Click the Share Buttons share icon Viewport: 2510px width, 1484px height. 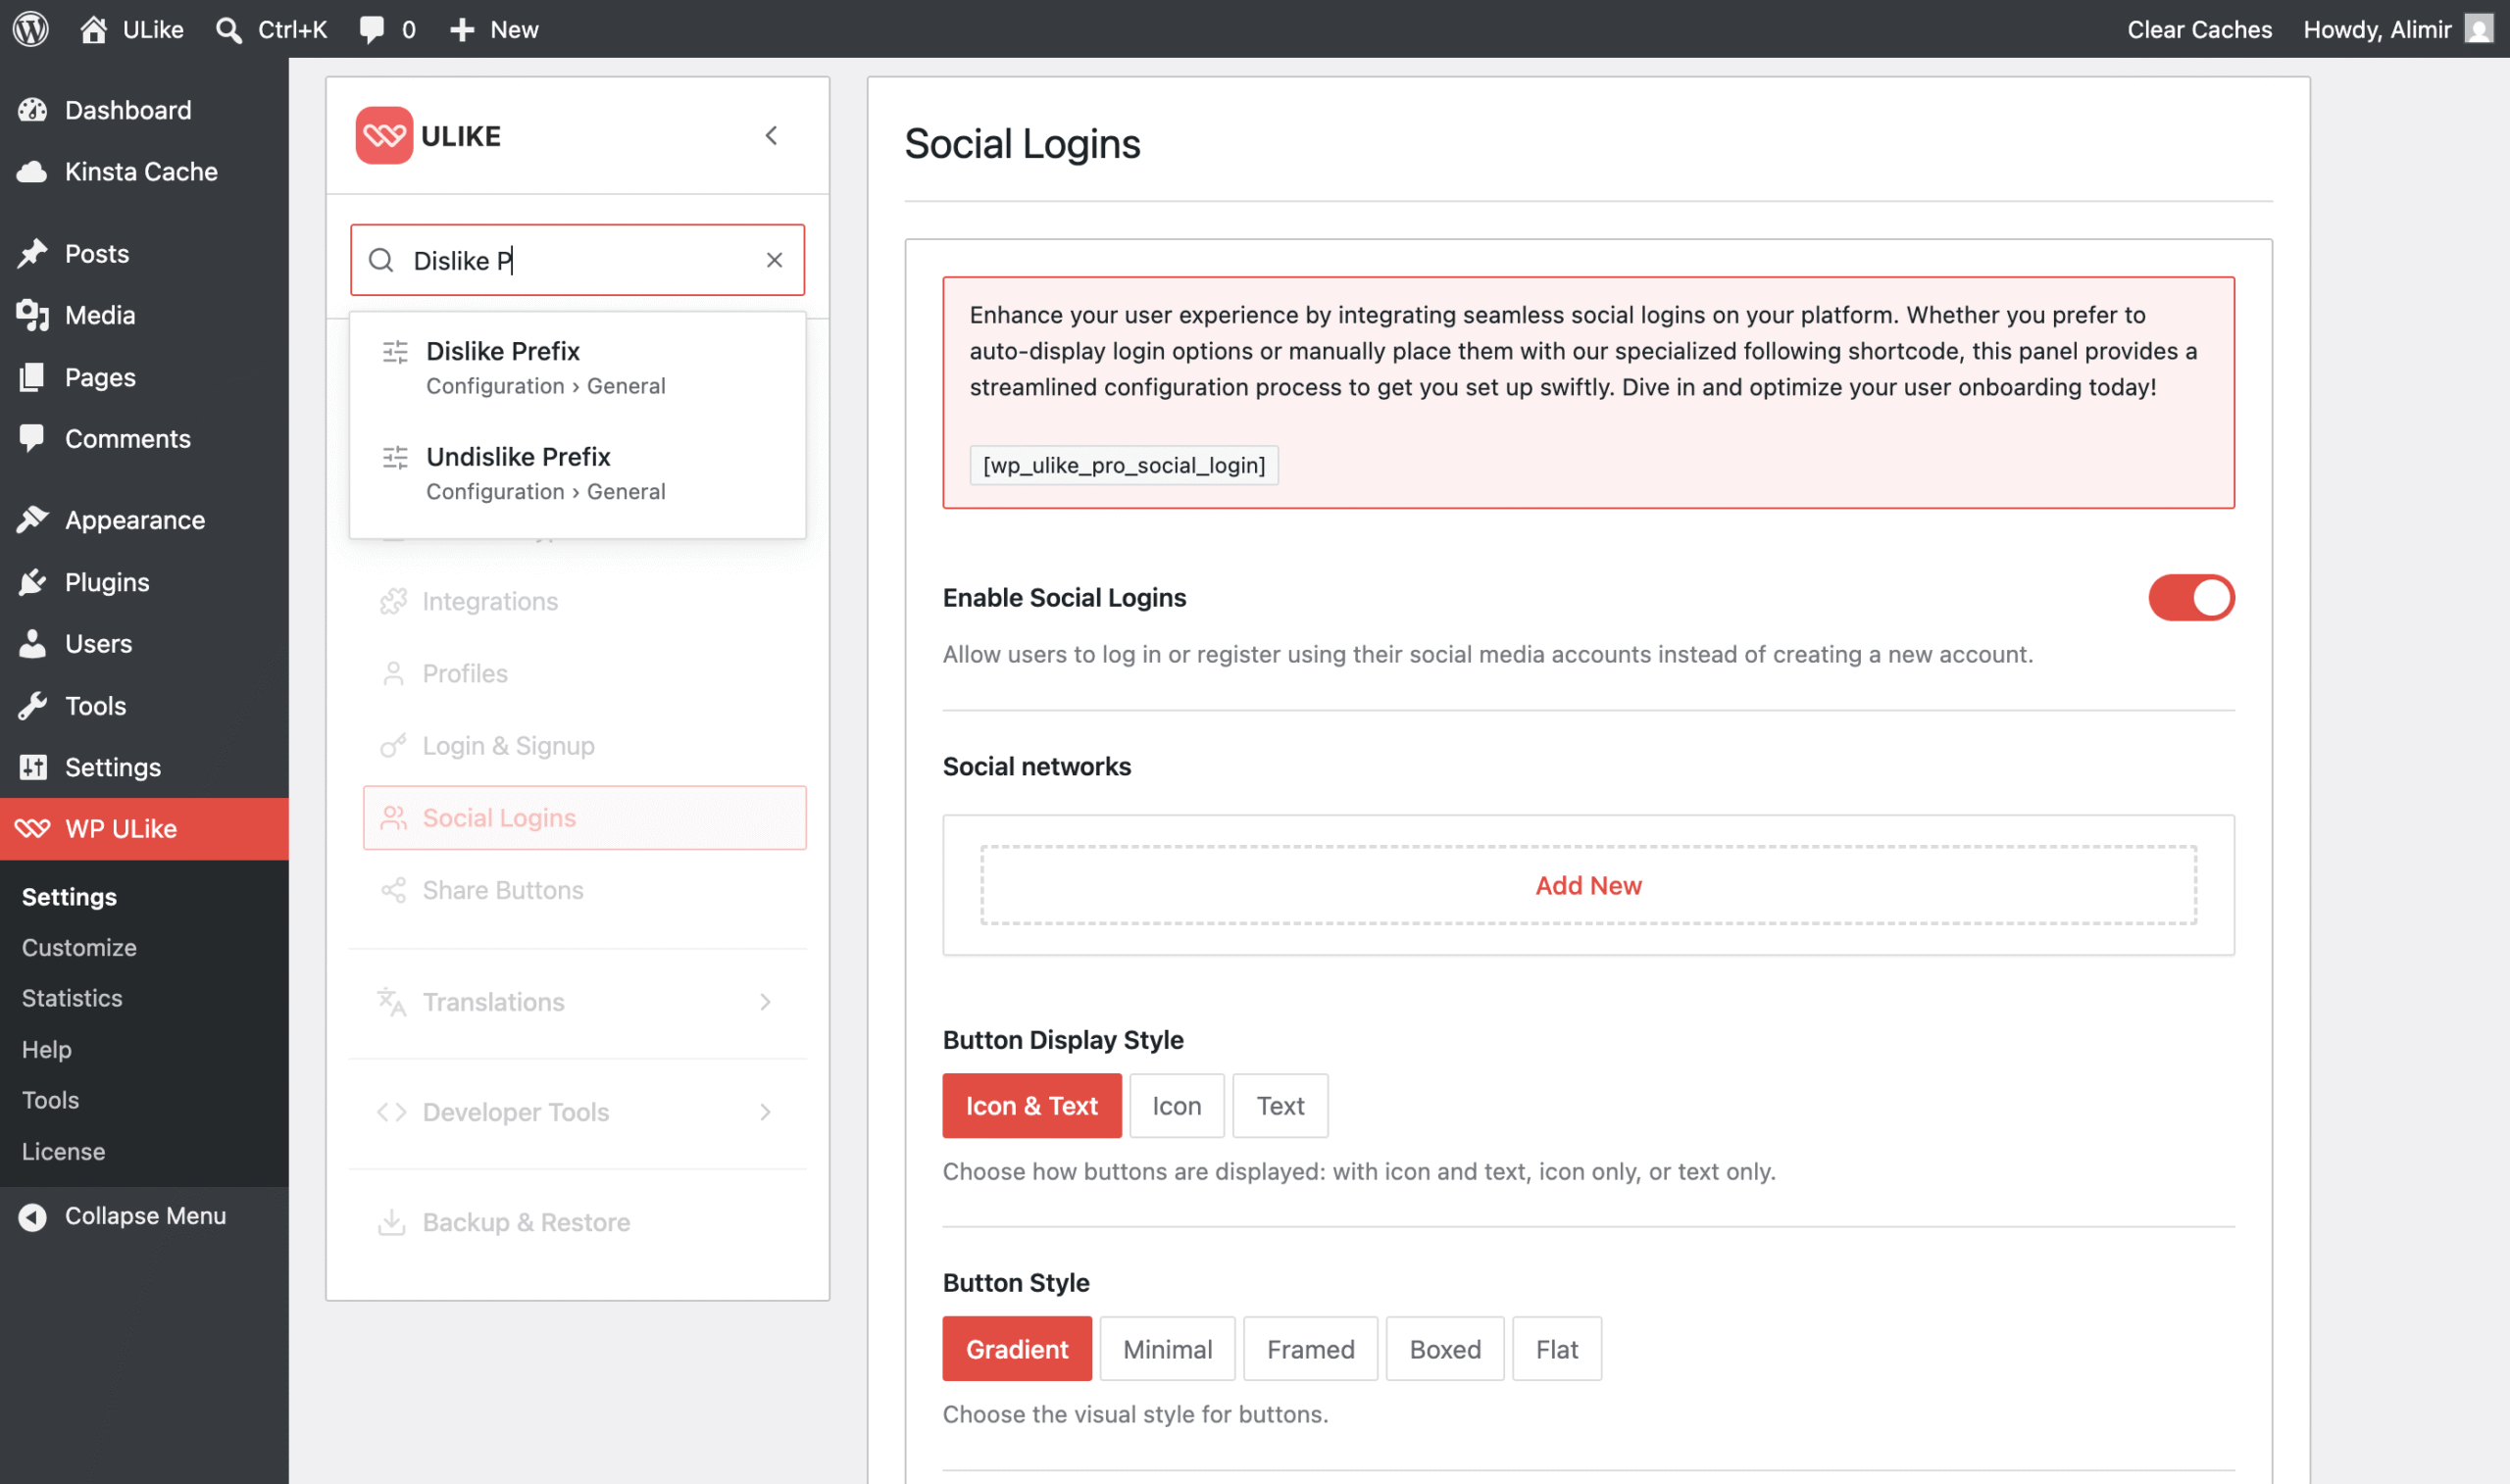pos(393,890)
